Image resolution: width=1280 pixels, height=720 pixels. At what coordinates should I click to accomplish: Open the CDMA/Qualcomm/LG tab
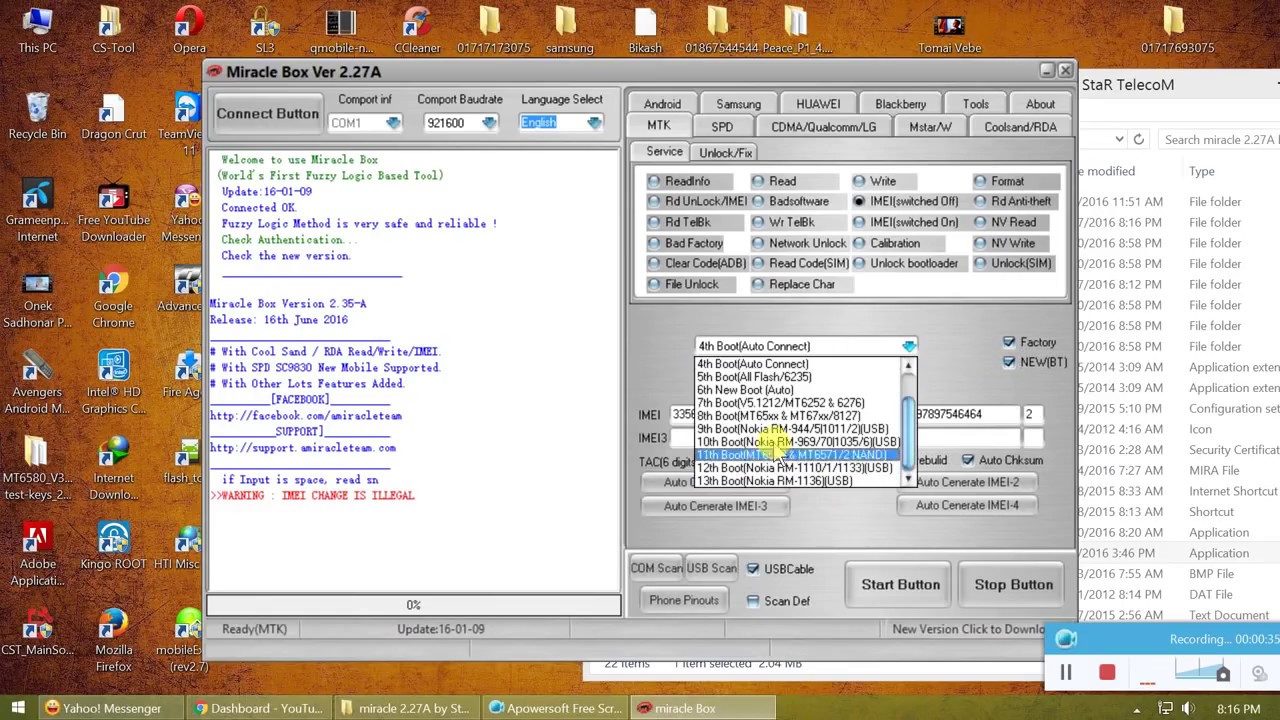point(823,127)
